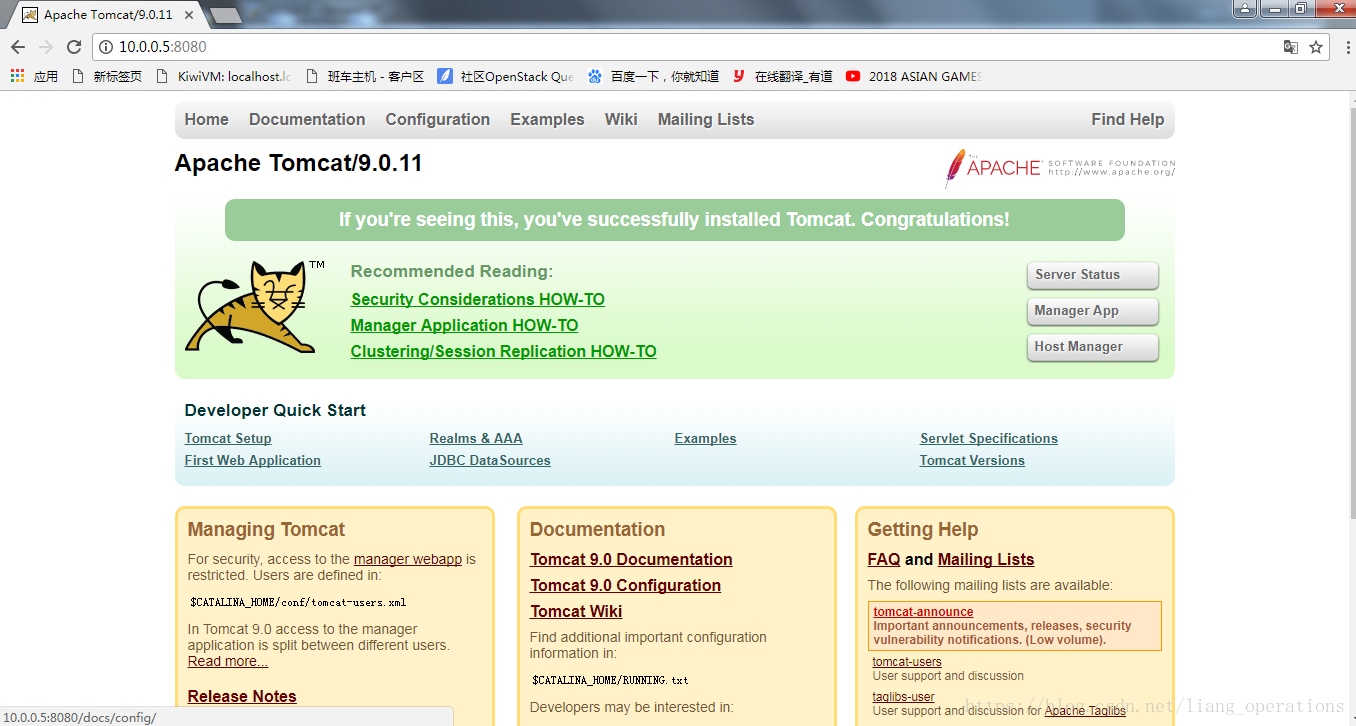The image size is (1356, 726).
Task: Open the Home navigation item
Action: [x=207, y=120]
